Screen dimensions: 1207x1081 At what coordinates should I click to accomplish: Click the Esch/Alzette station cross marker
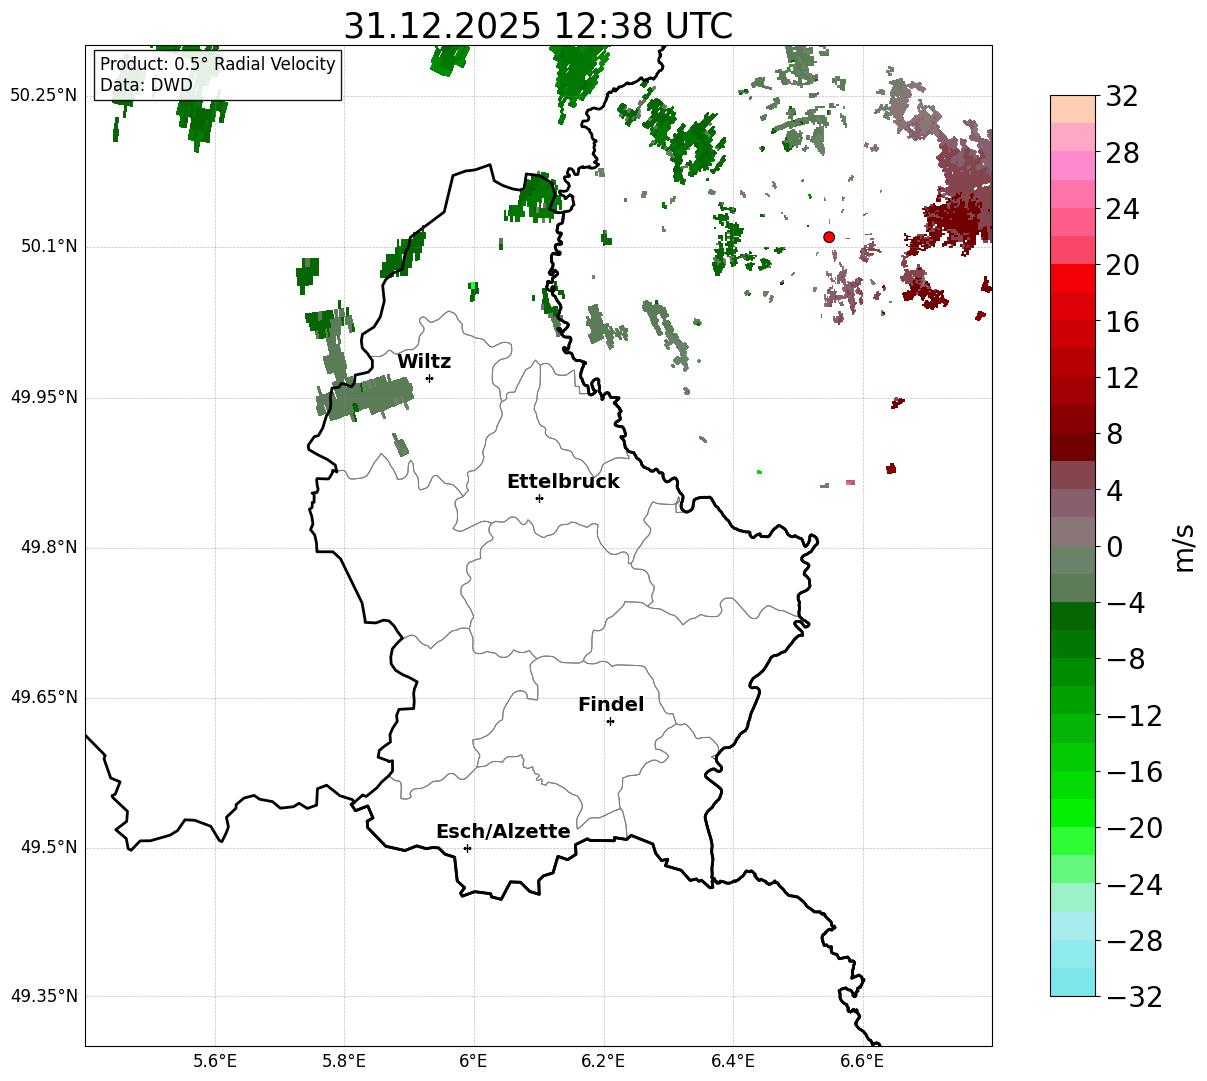(467, 848)
